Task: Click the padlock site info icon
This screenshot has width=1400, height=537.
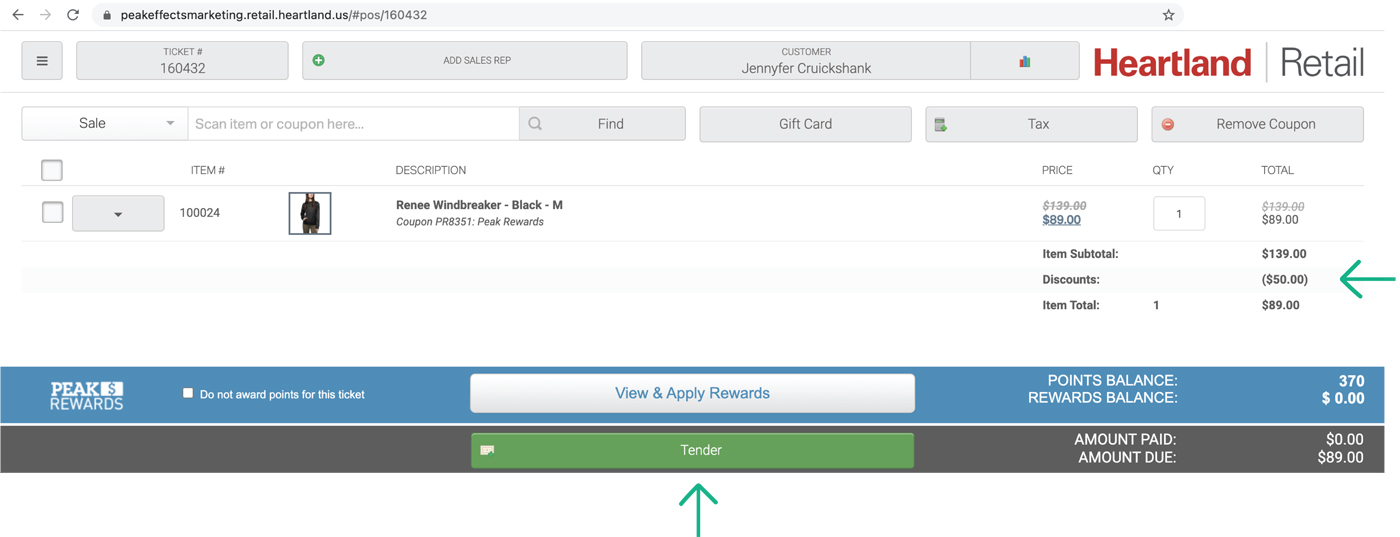Action: pos(107,15)
